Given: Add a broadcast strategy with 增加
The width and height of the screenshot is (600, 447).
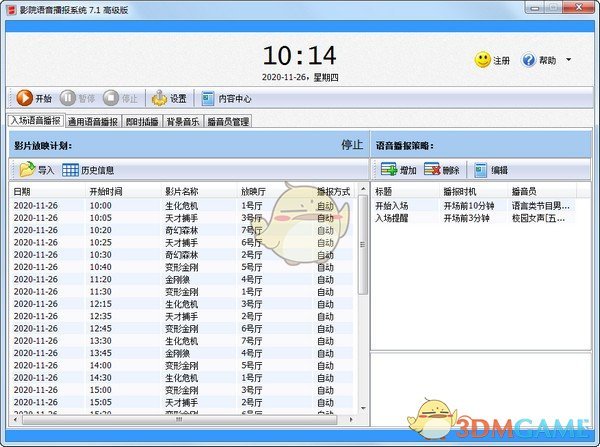Looking at the screenshot, I should pyautogui.click(x=398, y=170).
